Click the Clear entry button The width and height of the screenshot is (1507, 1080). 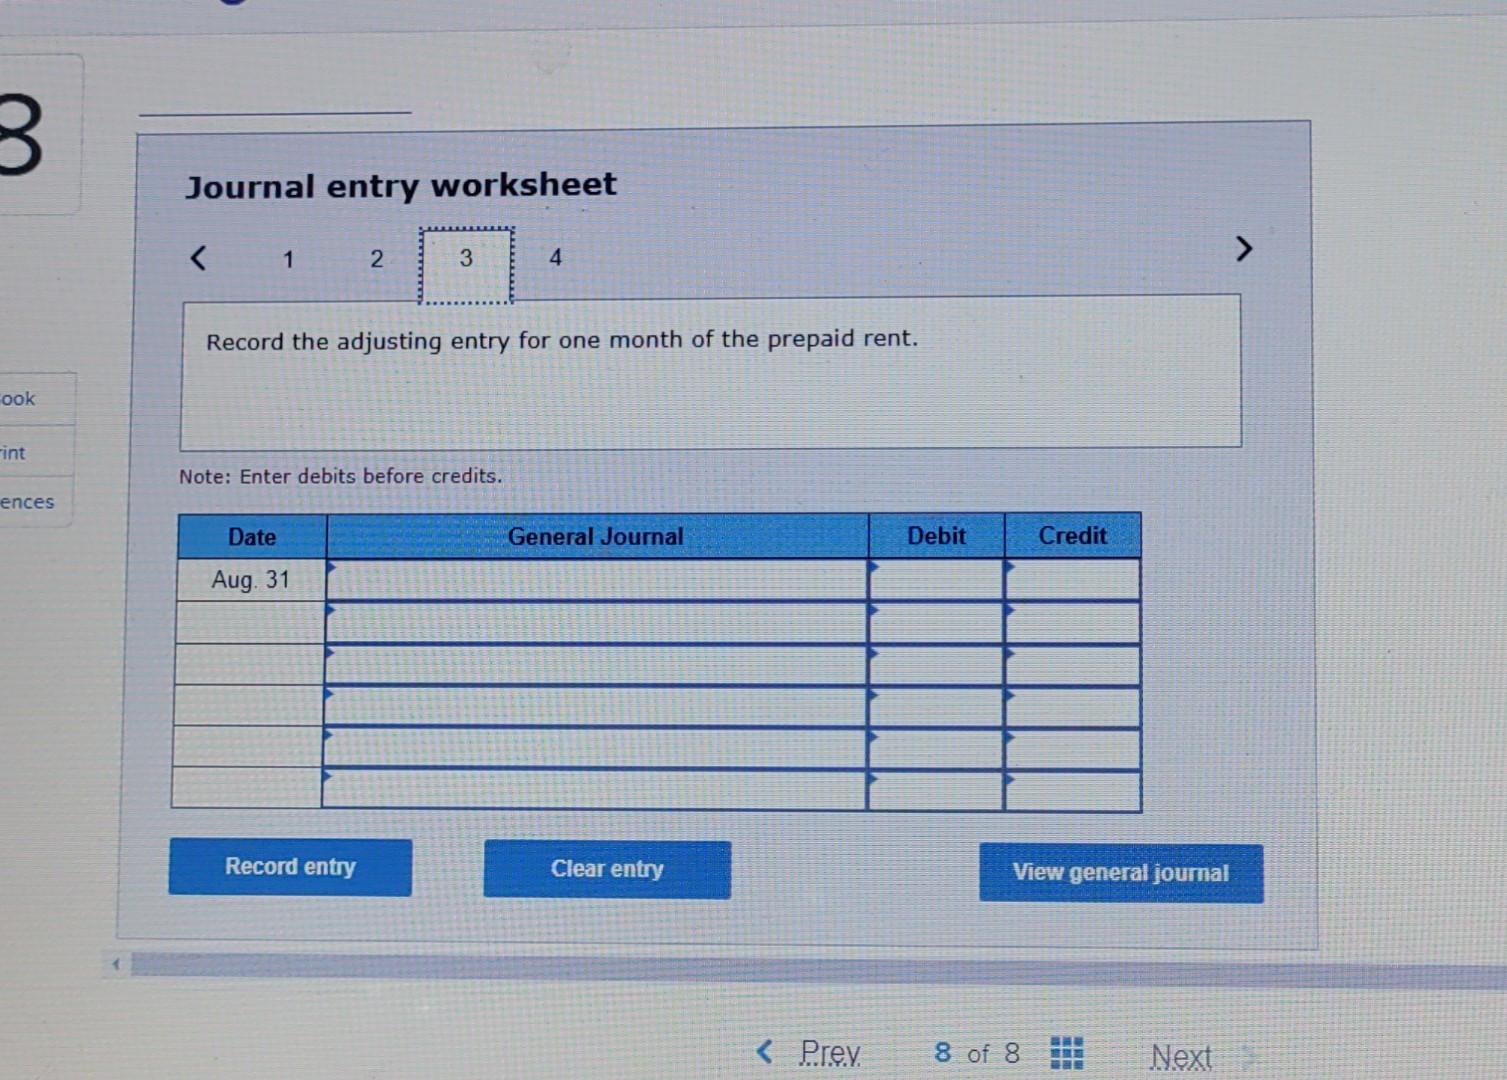point(607,869)
